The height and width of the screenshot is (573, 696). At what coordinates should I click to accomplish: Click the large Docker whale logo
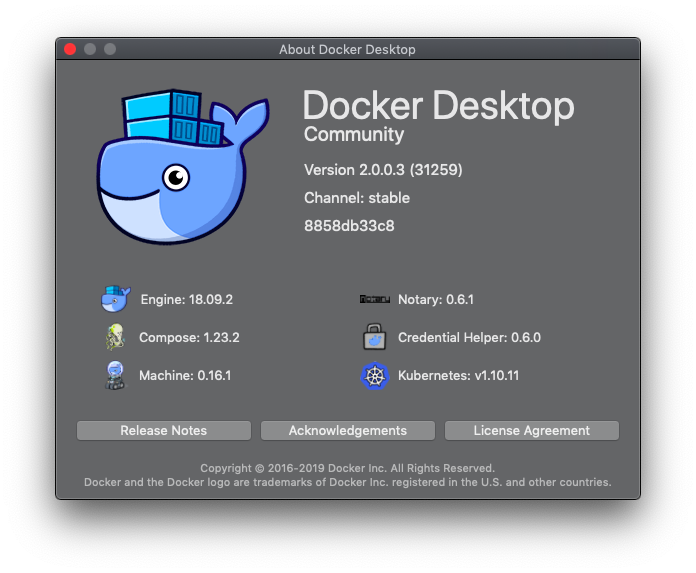coord(183,166)
